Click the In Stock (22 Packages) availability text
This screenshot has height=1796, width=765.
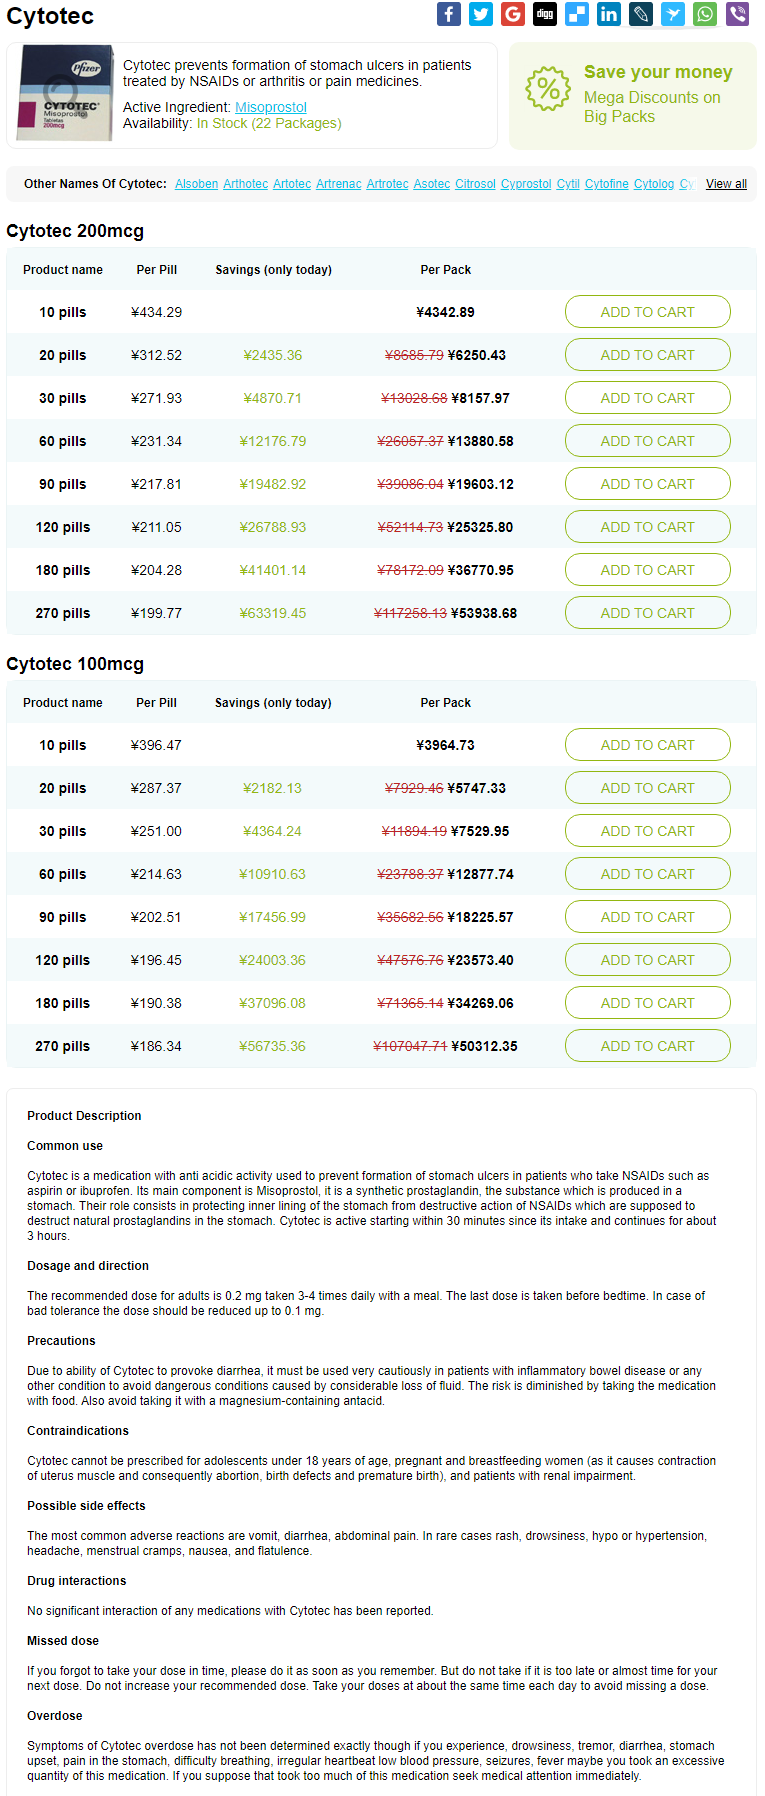[269, 123]
